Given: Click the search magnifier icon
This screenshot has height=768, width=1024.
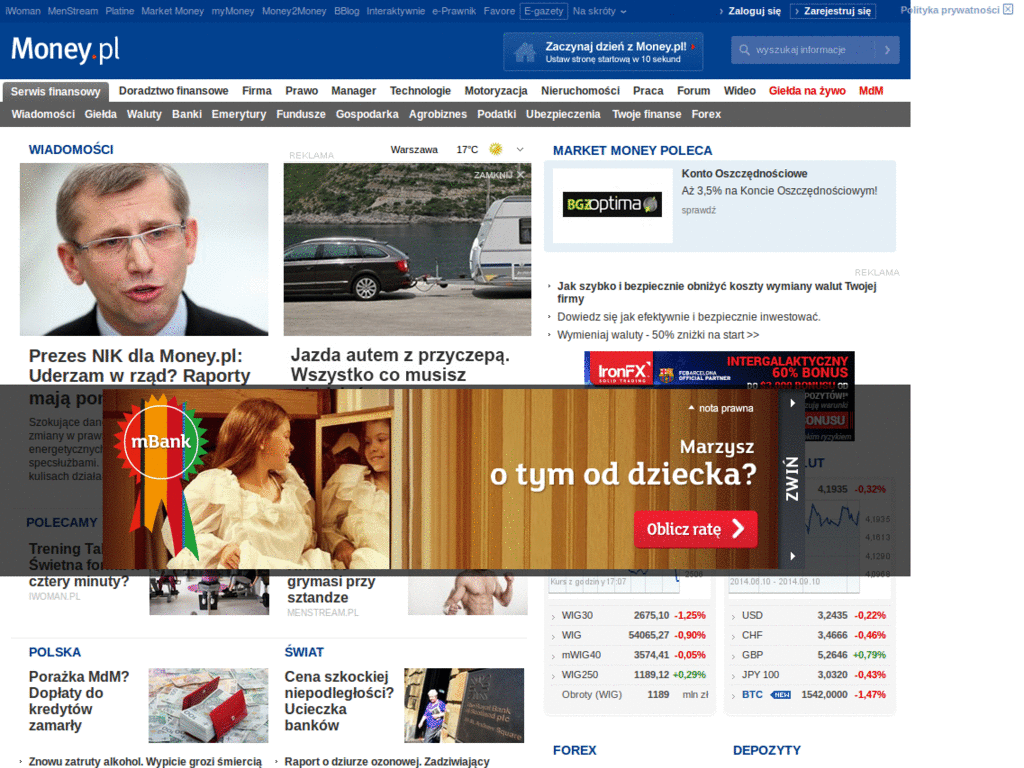Looking at the screenshot, I should 744,50.
